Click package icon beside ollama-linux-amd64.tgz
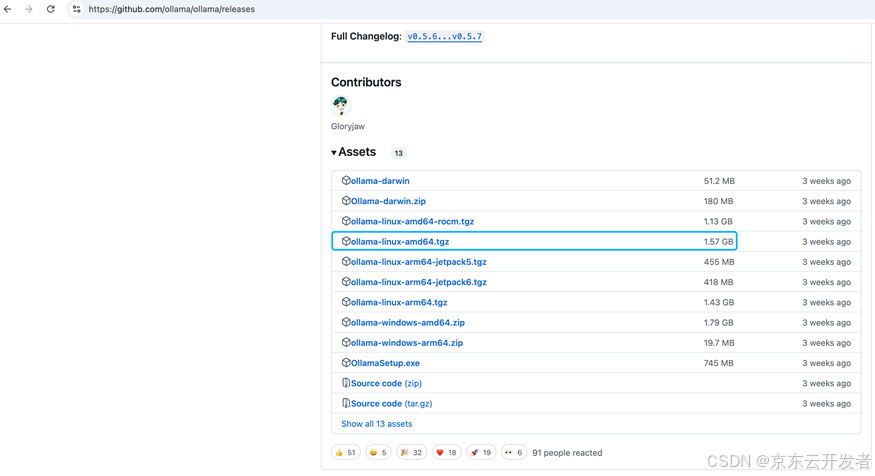Image resolution: width=875 pixels, height=476 pixels. 346,241
